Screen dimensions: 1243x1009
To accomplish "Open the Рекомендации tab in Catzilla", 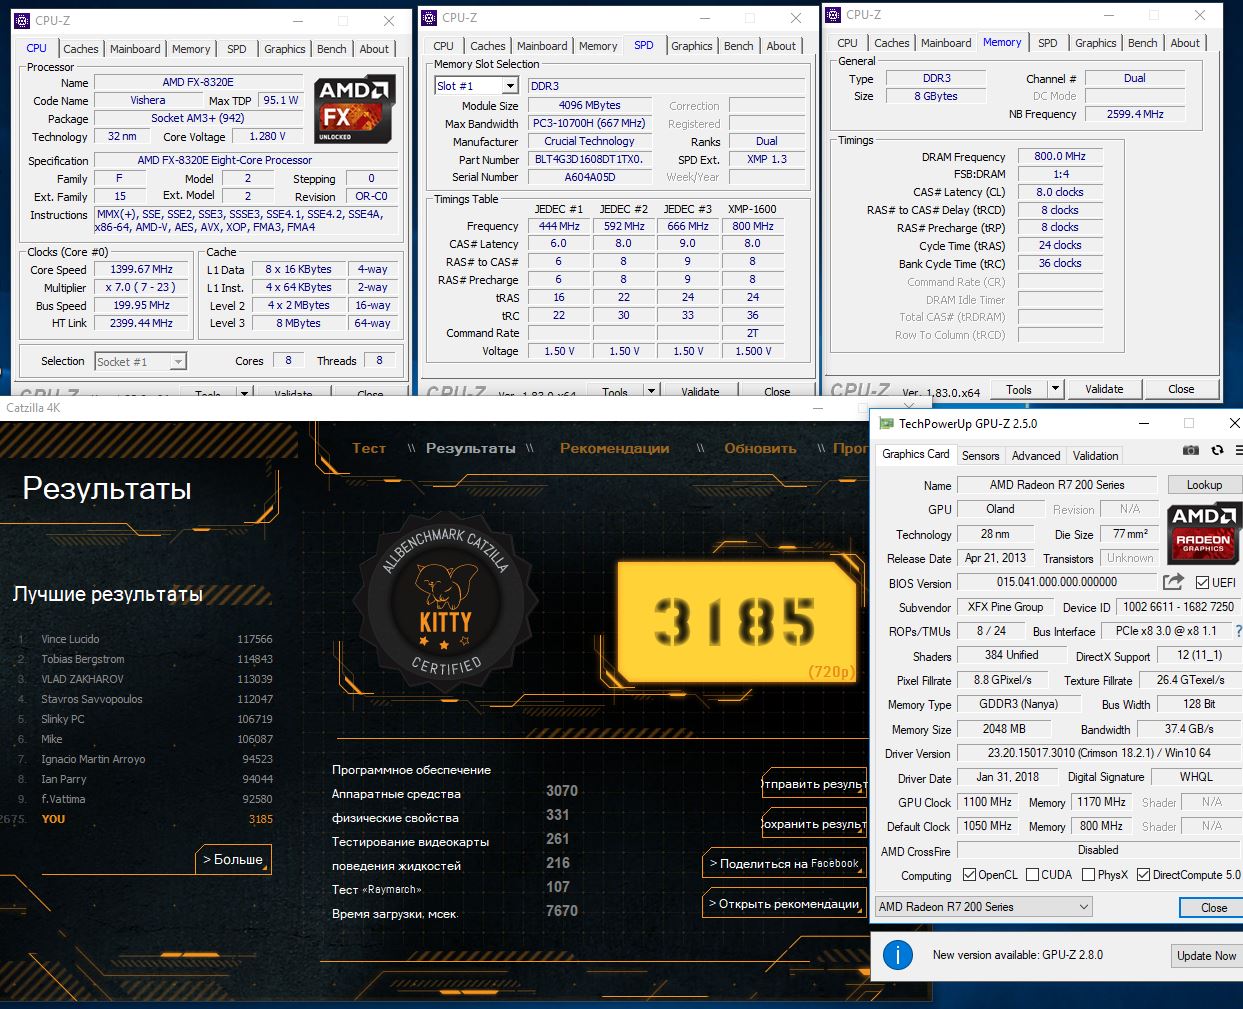I will tap(614, 448).
